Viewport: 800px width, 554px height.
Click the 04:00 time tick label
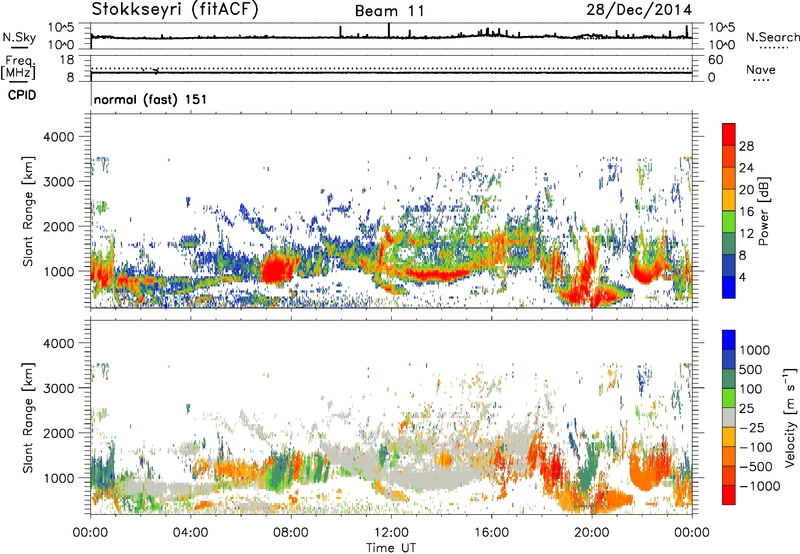(190, 533)
